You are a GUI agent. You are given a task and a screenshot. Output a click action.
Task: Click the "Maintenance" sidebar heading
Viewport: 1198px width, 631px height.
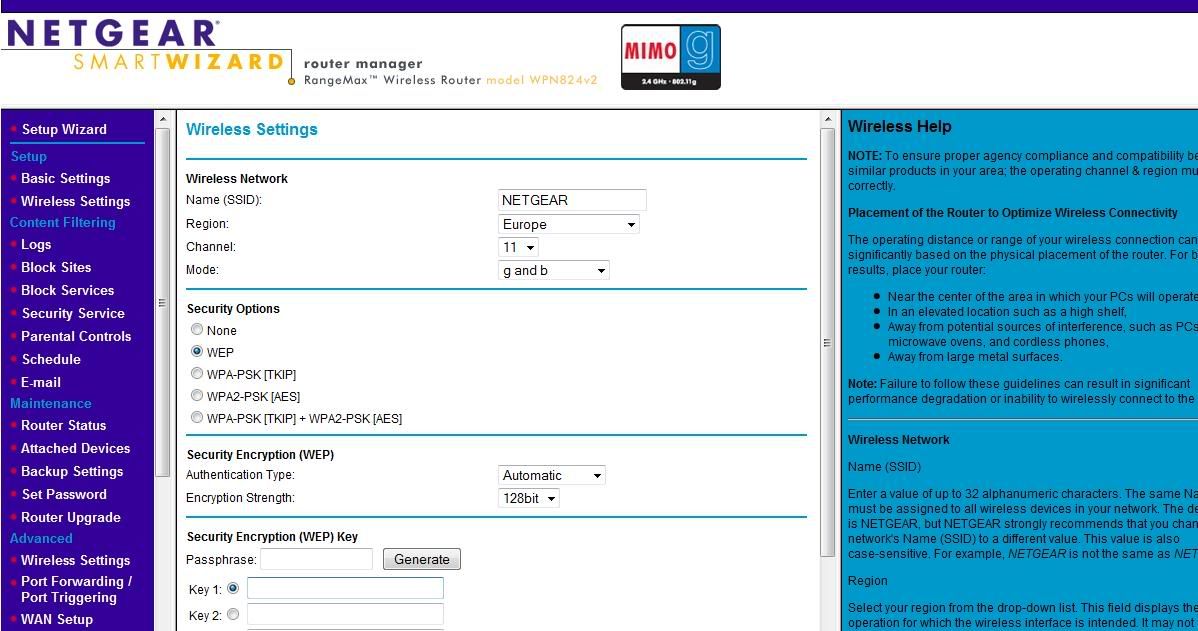(x=50, y=403)
